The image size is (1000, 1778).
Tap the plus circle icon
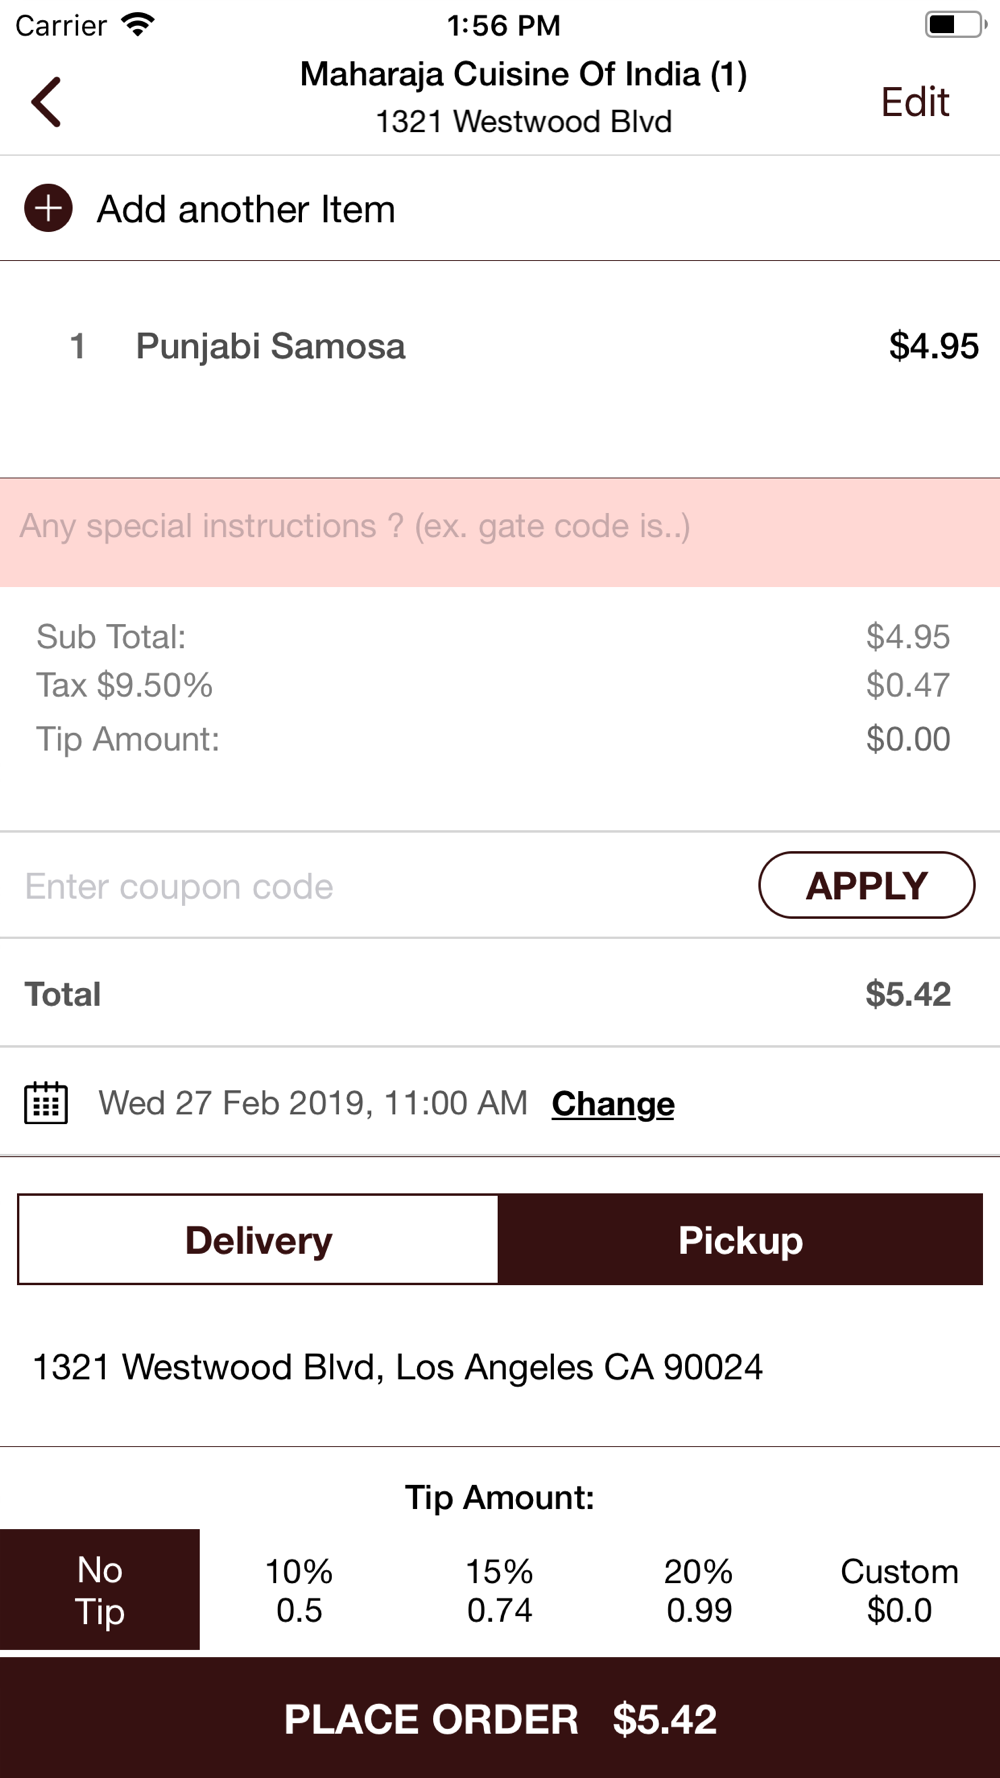point(48,208)
